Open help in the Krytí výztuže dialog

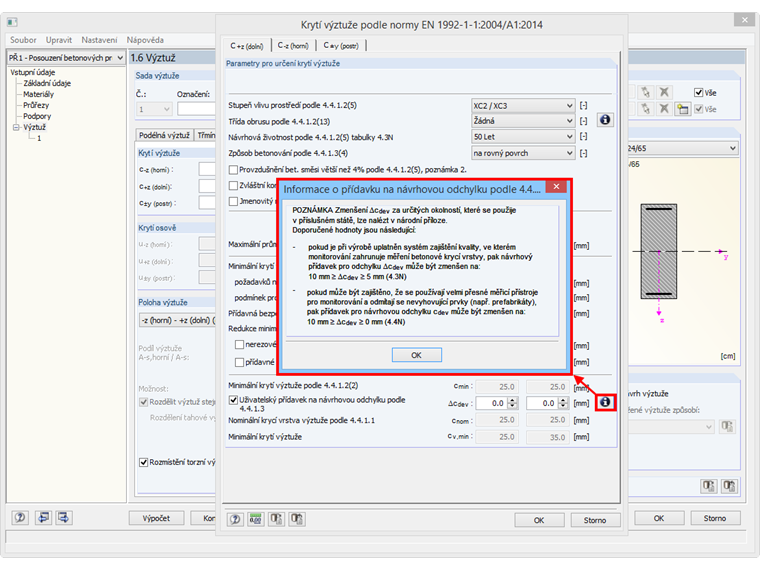pyautogui.click(x=236, y=520)
